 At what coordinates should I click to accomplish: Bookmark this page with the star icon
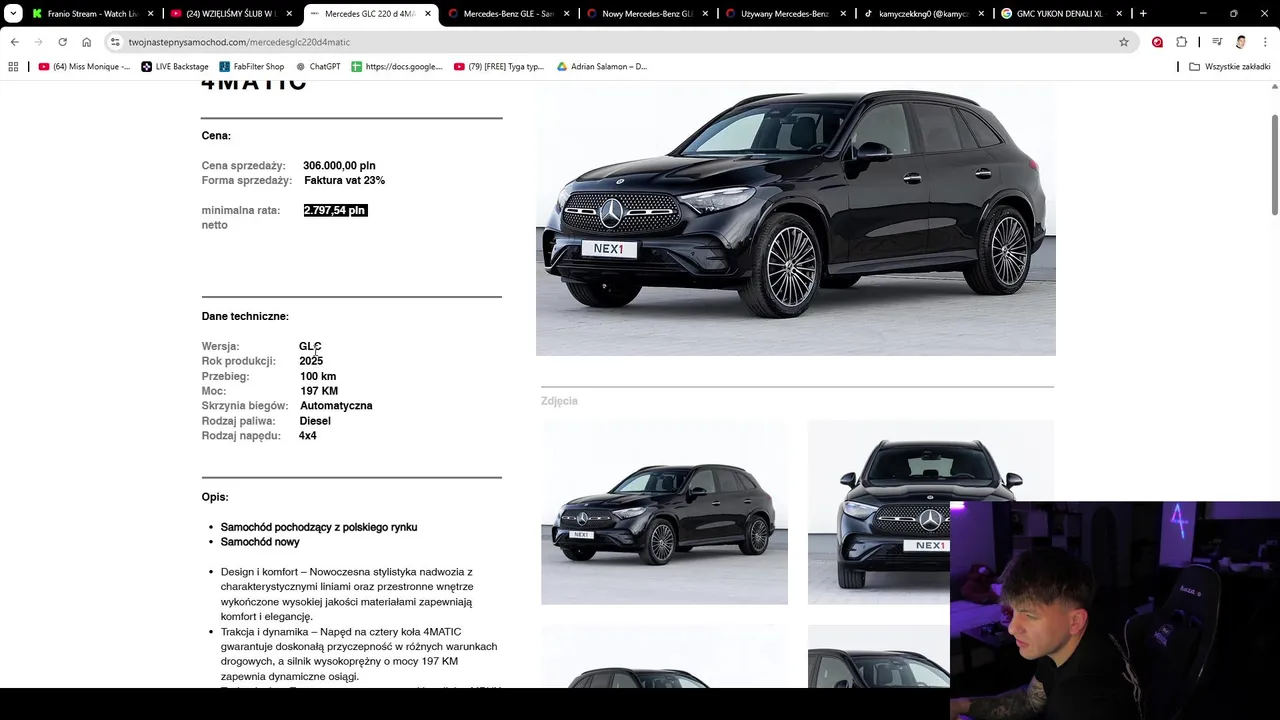pyautogui.click(x=1124, y=42)
